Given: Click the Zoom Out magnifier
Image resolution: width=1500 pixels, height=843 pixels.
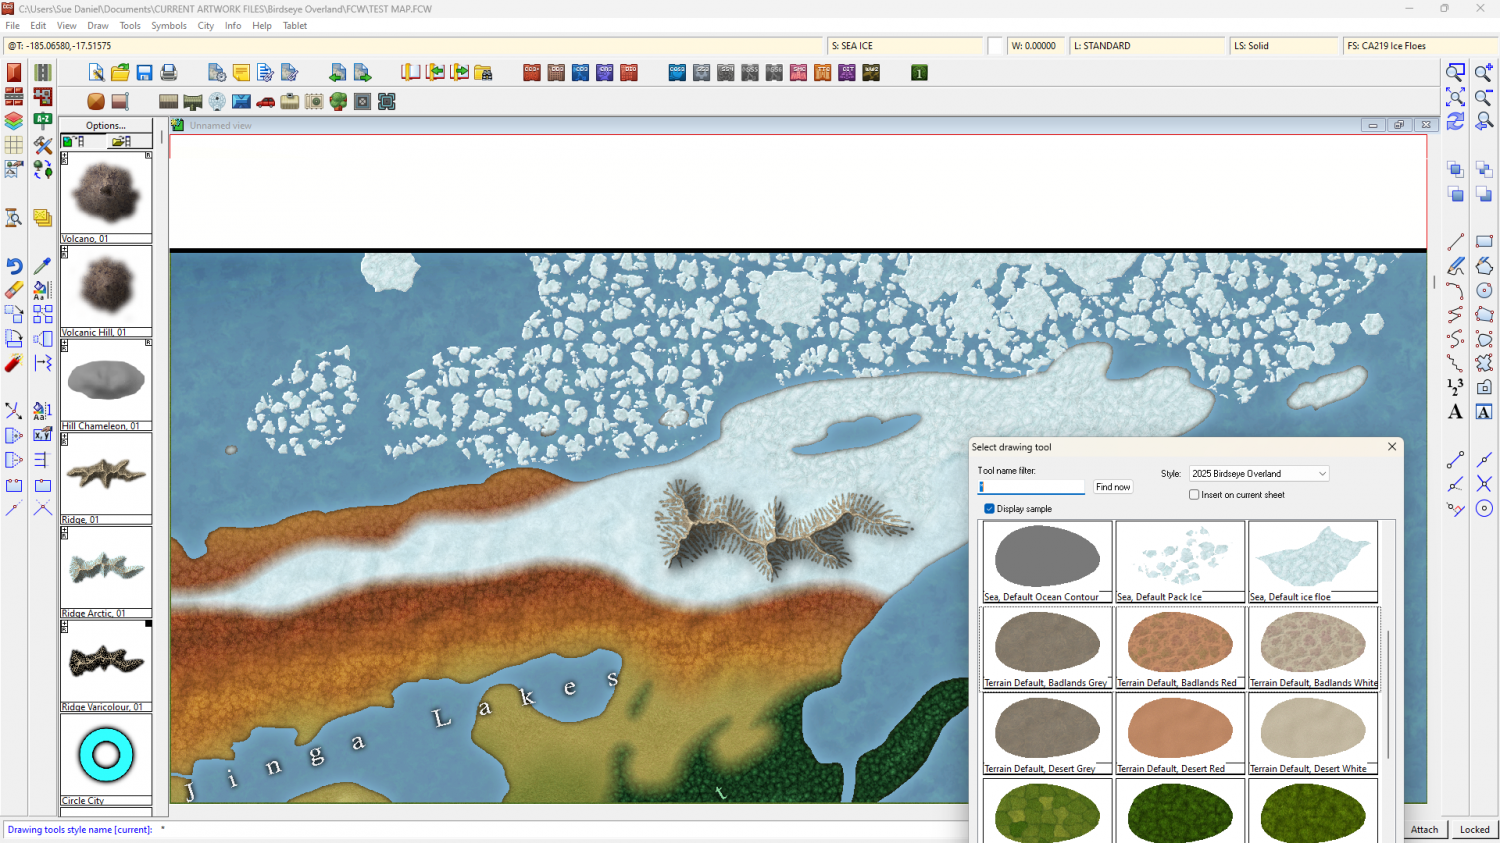Looking at the screenshot, I should coord(1484,97).
